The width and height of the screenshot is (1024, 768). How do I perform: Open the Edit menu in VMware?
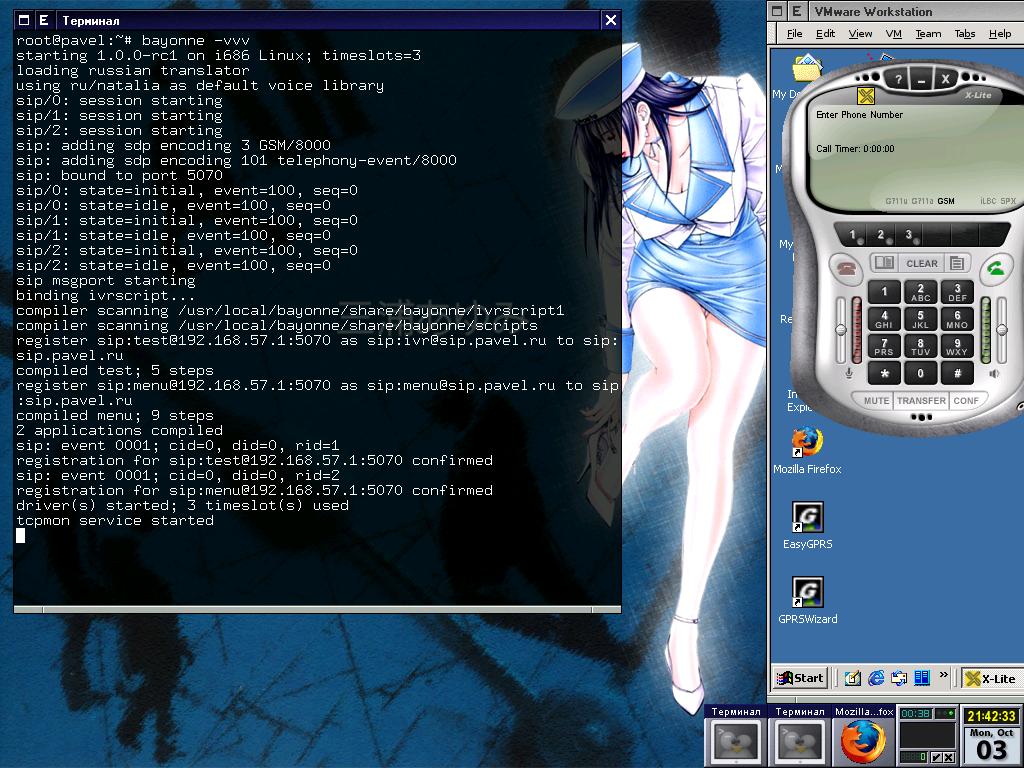[825, 33]
